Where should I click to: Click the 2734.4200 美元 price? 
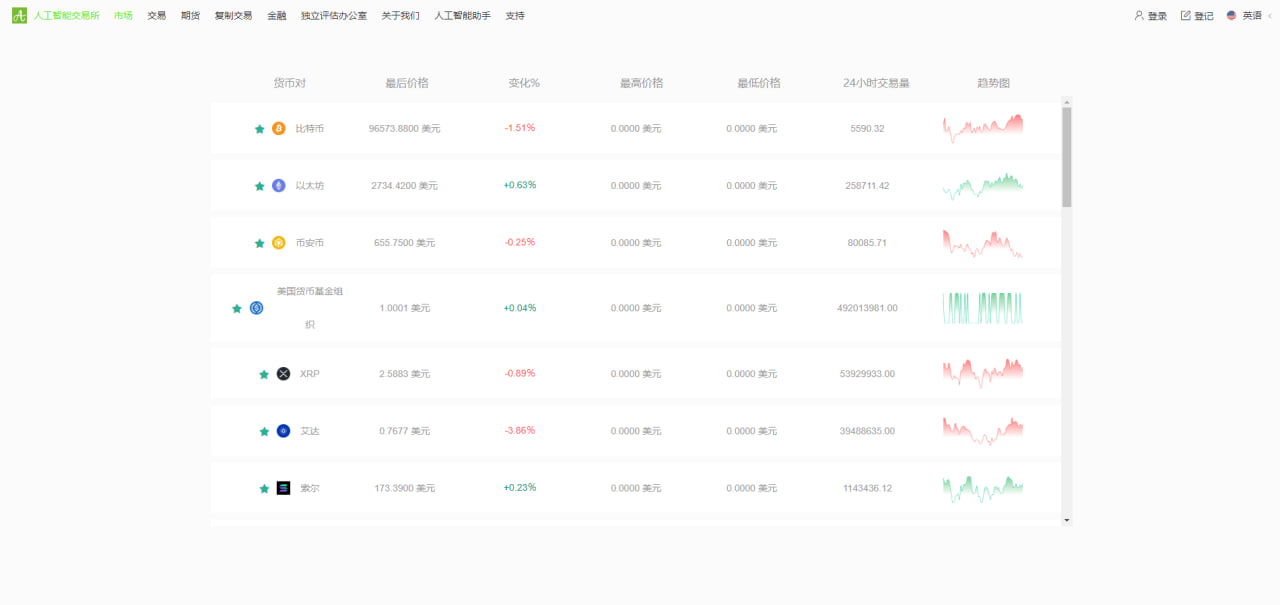pos(404,186)
